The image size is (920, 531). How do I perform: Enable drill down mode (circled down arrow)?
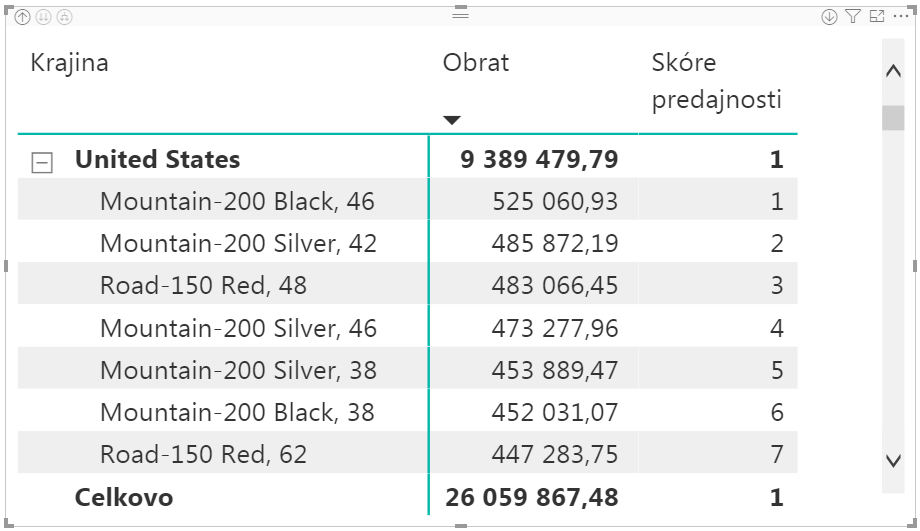[828, 16]
